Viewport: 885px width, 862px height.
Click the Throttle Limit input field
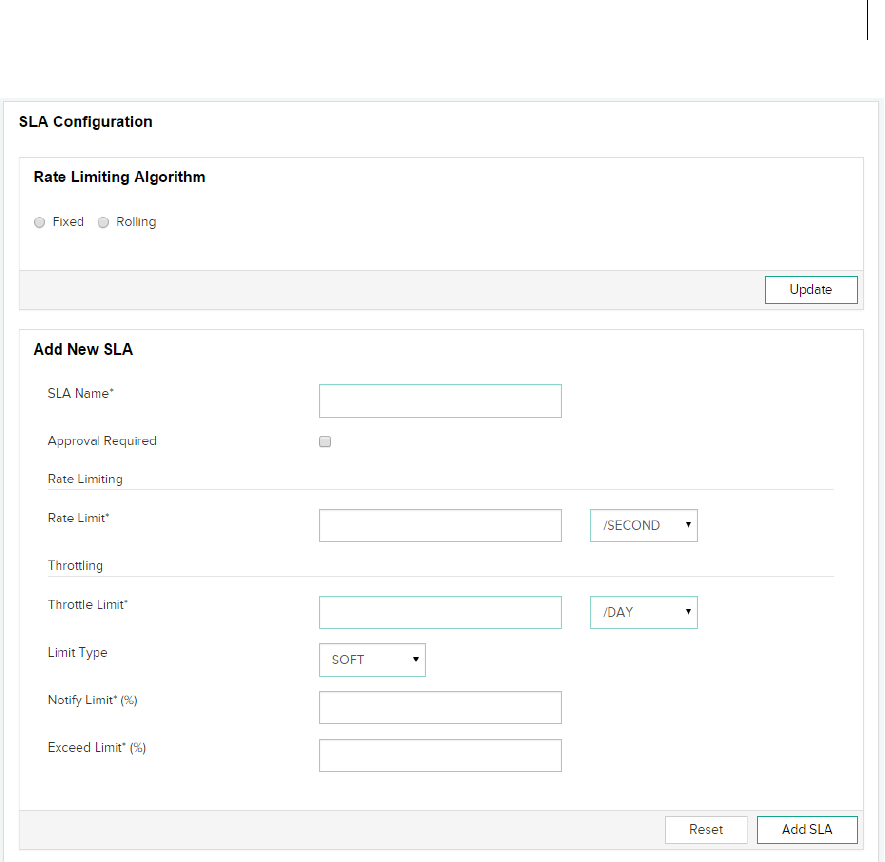click(x=440, y=612)
